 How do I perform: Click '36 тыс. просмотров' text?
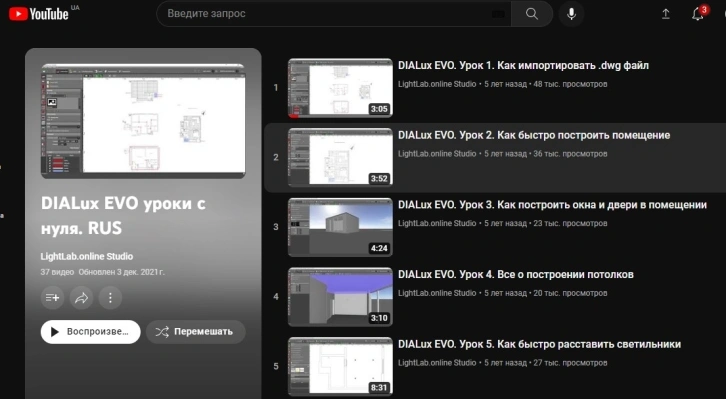tap(570, 154)
